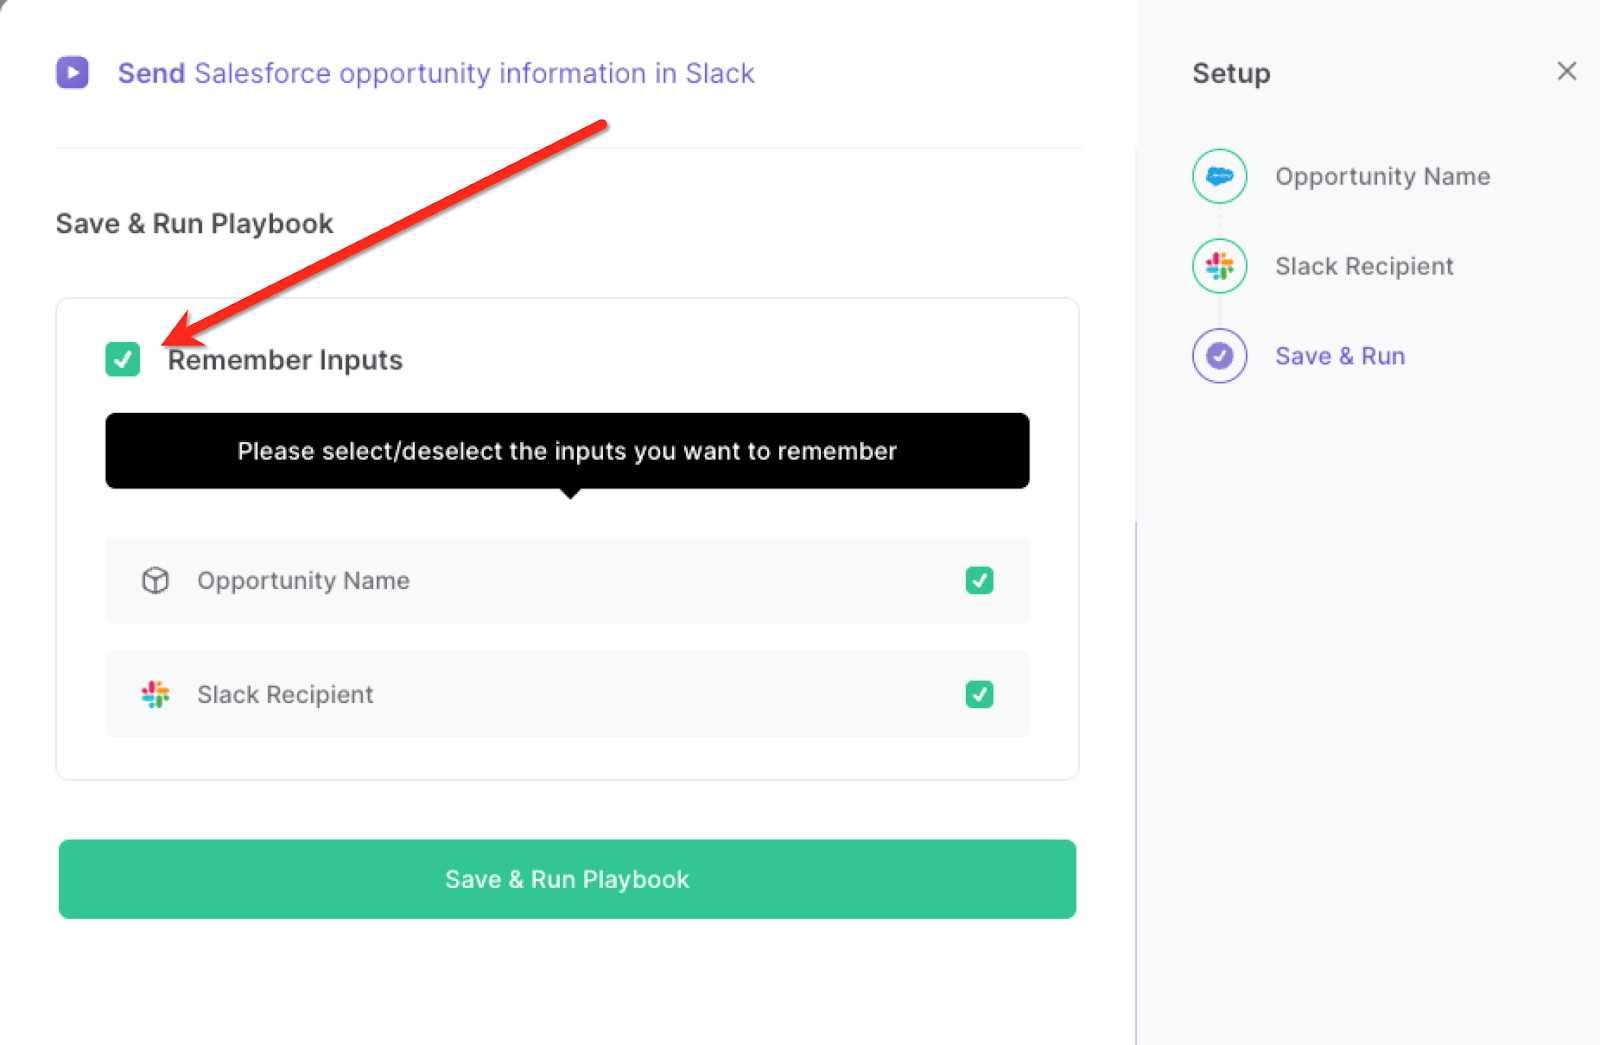Click the Slack Recipient row text

pyautogui.click(x=285, y=694)
